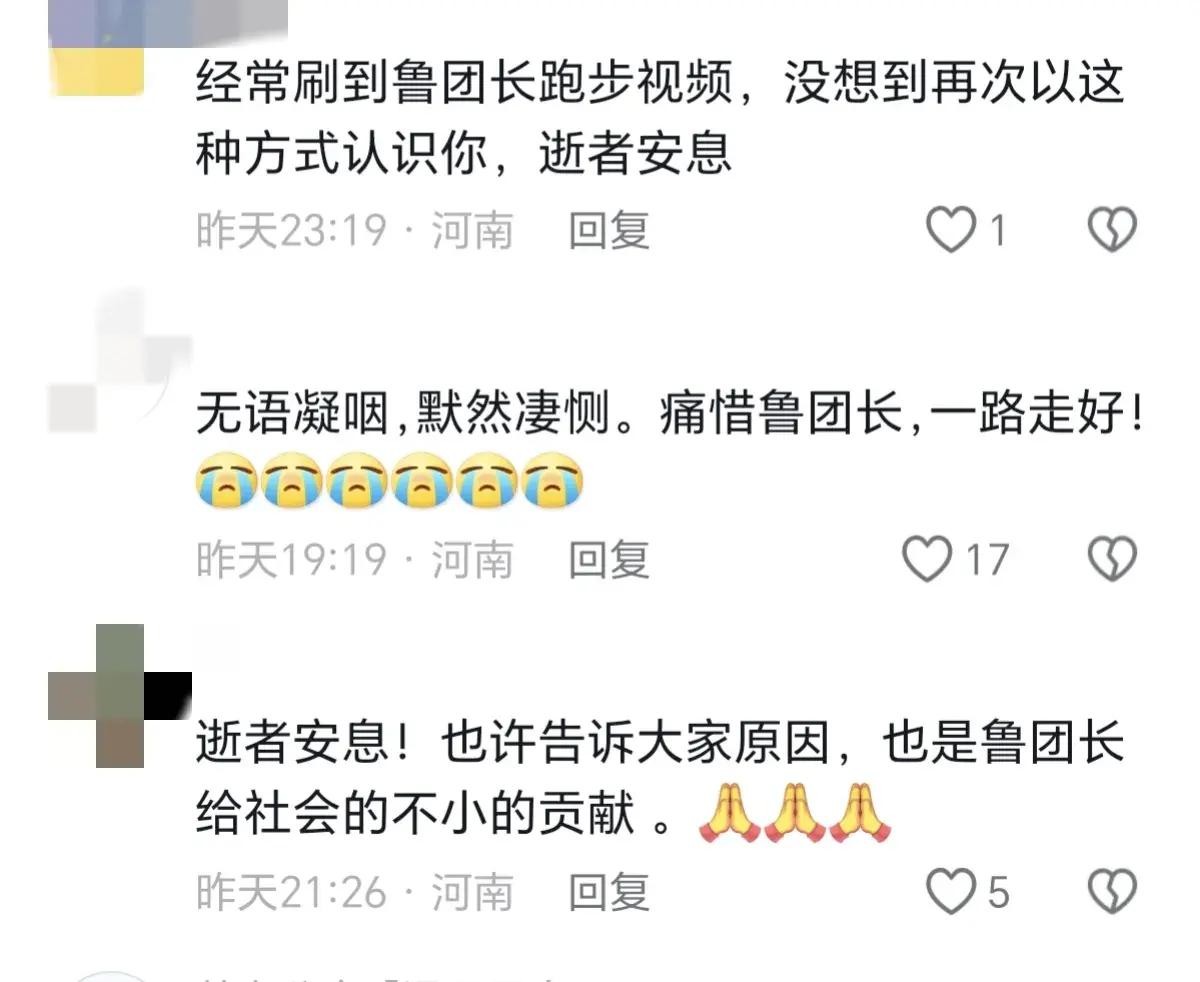Screen dimensions: 1200x982
Task: Like the comment posted at 昨天23:19
Action: click(950, 231)
